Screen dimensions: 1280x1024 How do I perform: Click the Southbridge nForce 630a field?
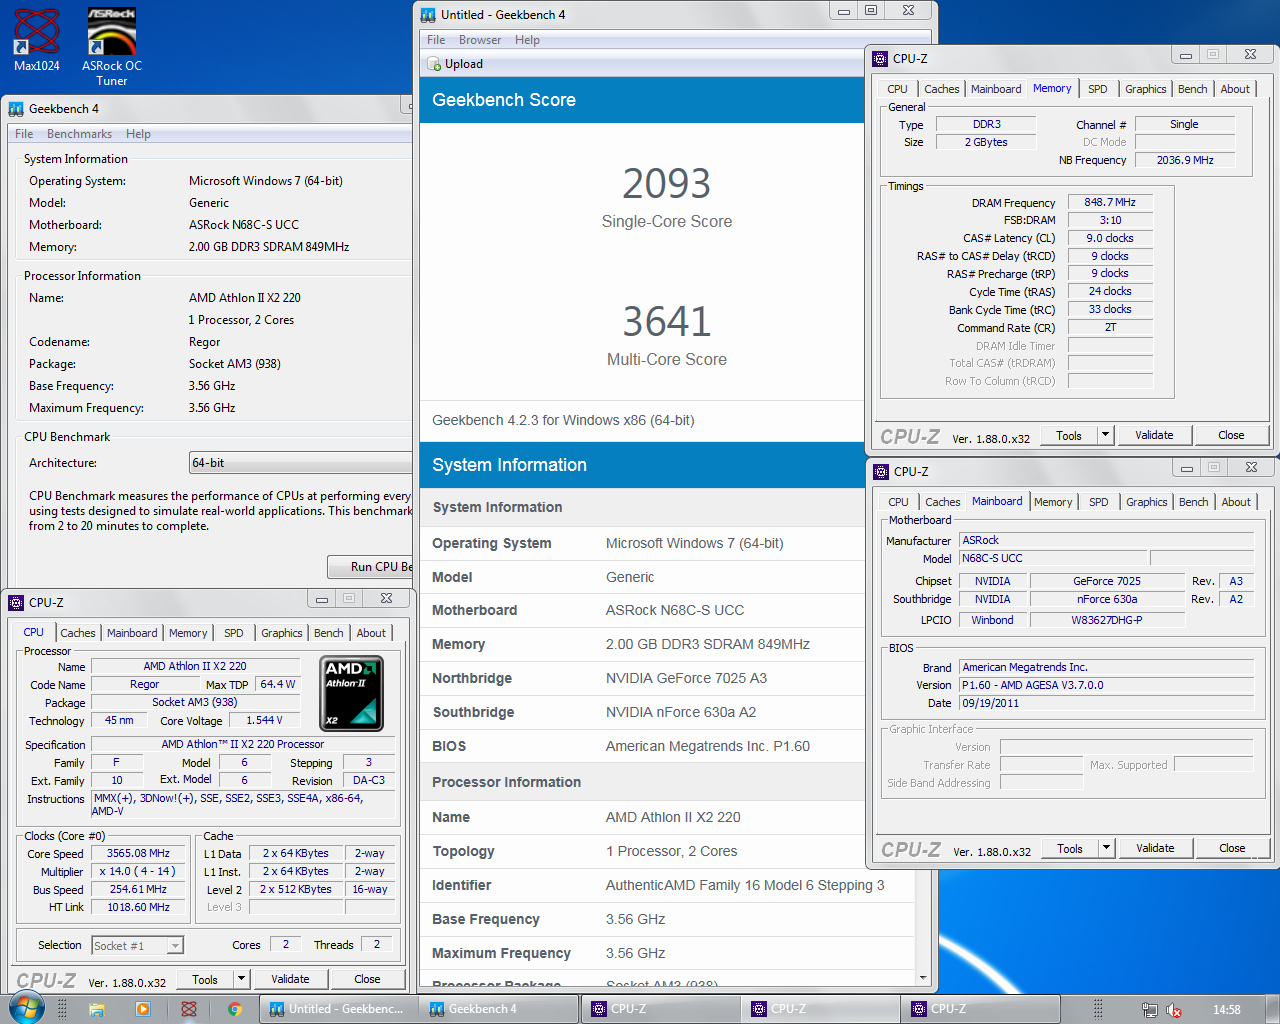click(1107, 599)
